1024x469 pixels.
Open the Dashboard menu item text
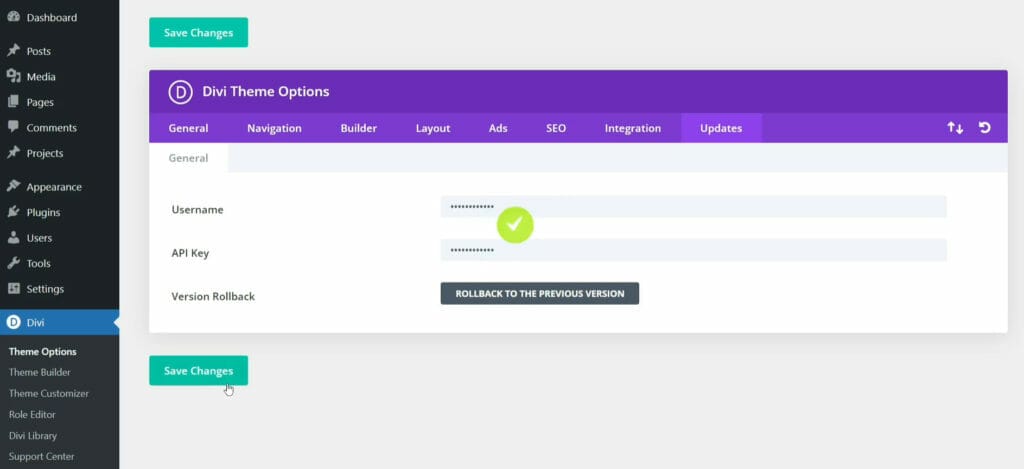[52, 18]
